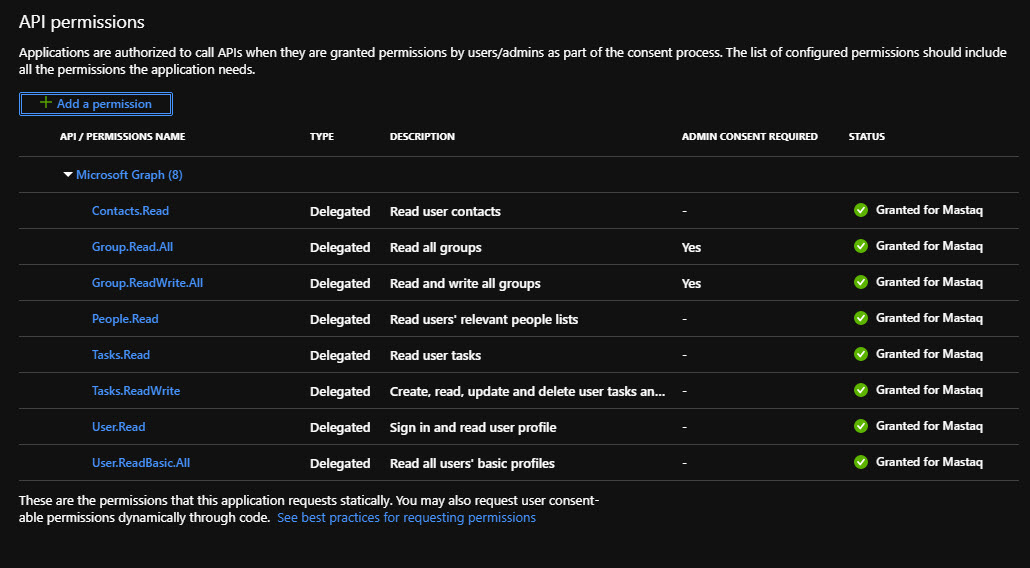Click green checkmark icon in People.Read row
Image resolution: width=1030 pixels, height=568 pixels.
coord(860,318)
